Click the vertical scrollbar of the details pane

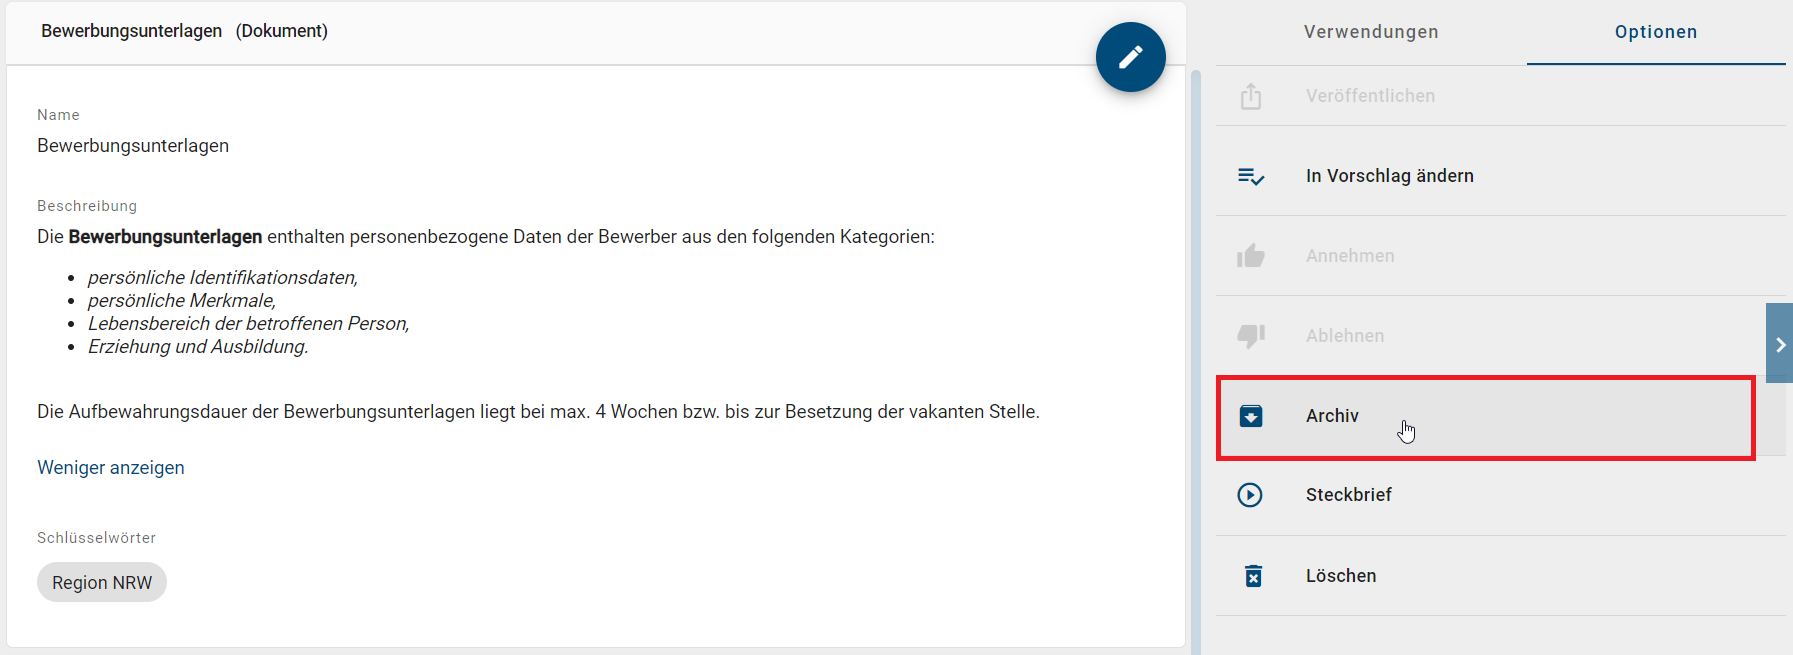click(1195, 360)
